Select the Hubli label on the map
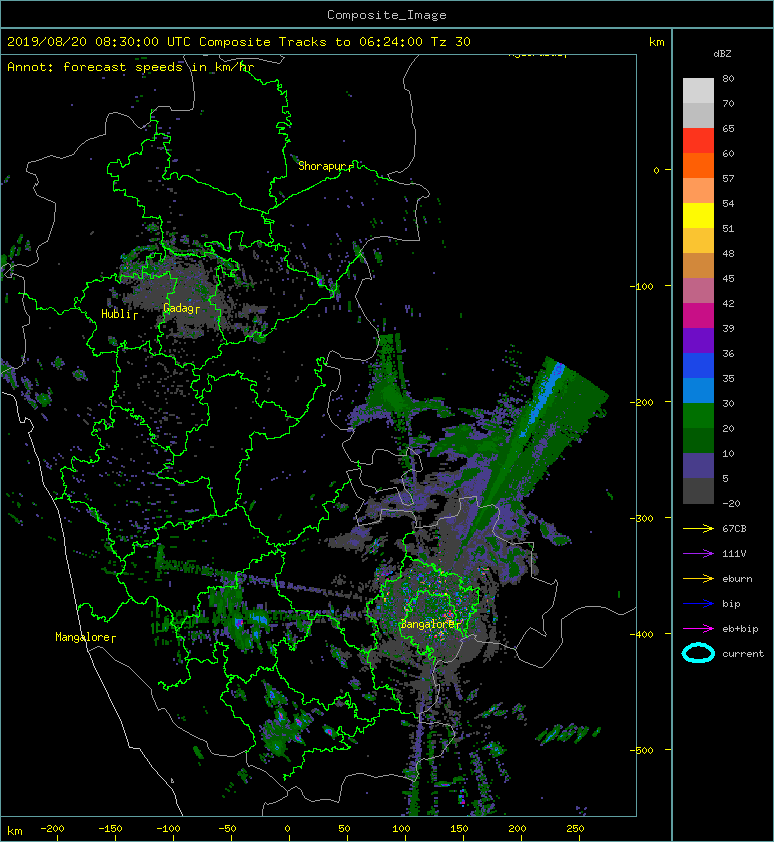774x842 pixels. (116, 314)
